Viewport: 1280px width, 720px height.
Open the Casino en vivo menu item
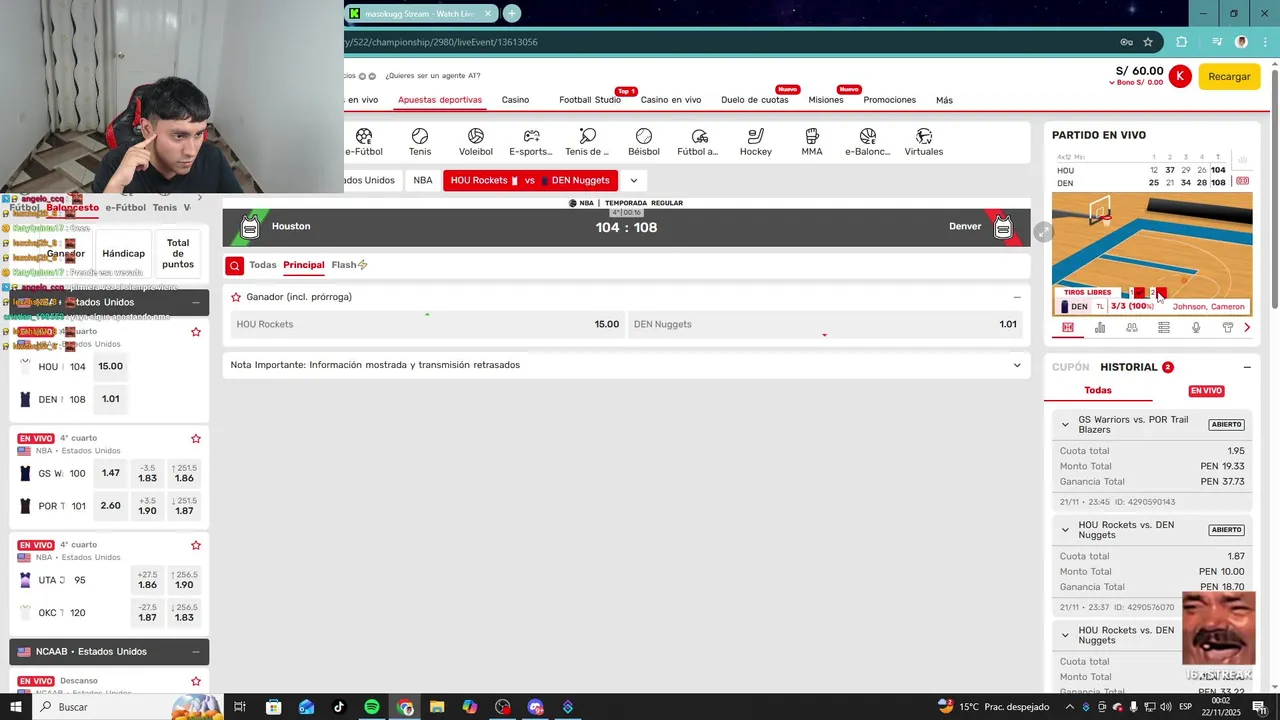click(671, 100)
